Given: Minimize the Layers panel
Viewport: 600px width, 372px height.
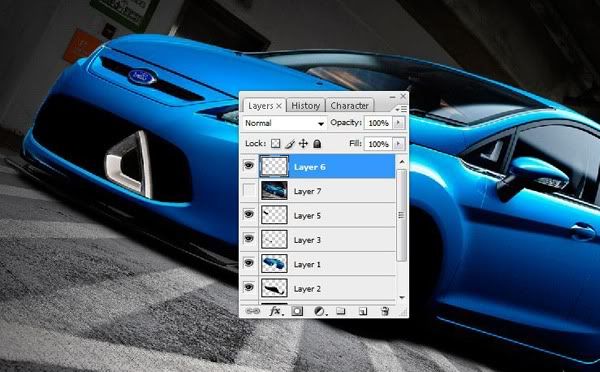Looking at the screenshot, I should coord(392,97).
